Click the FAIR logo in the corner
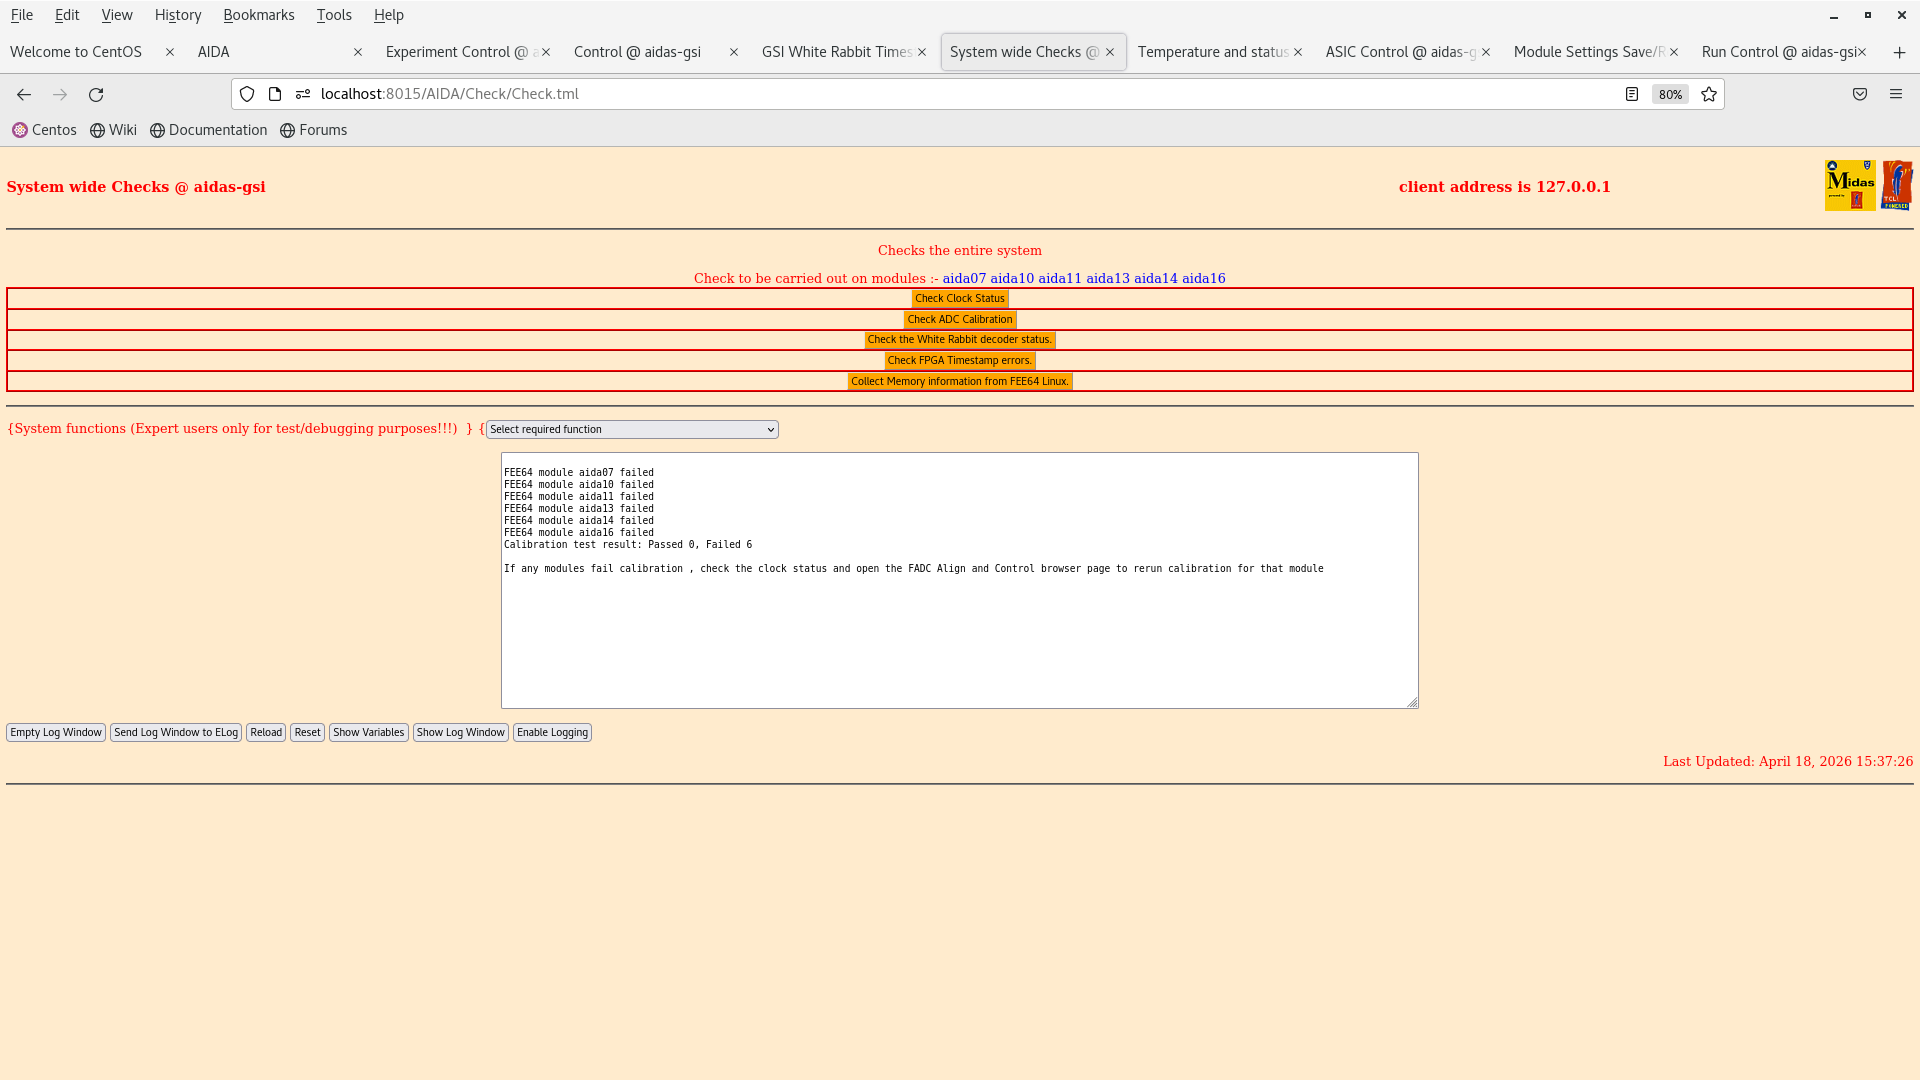This screenshot has height=1080, width=1920. [1897, 185]
